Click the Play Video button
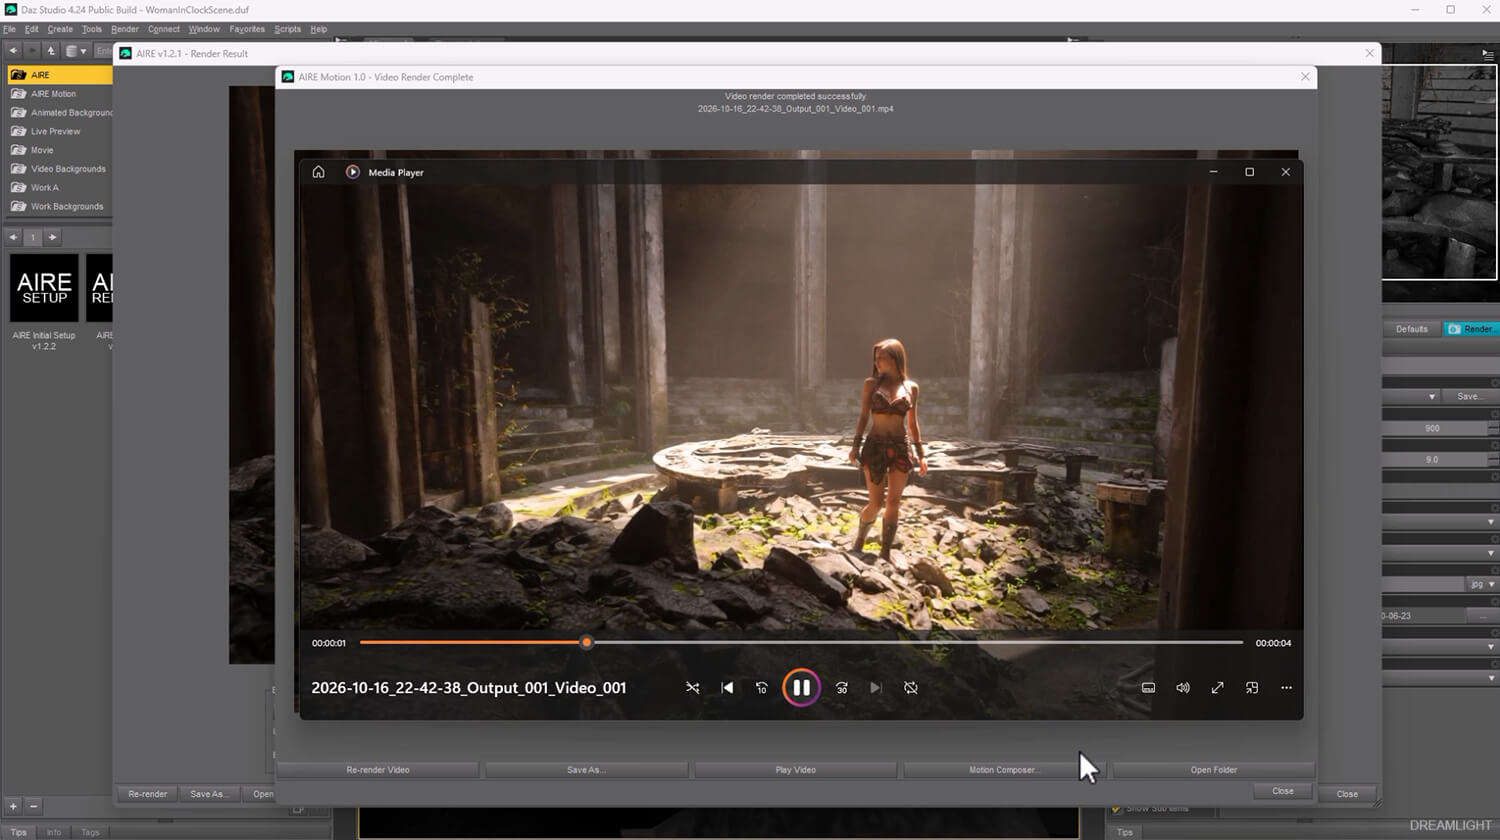 [796, 770]
